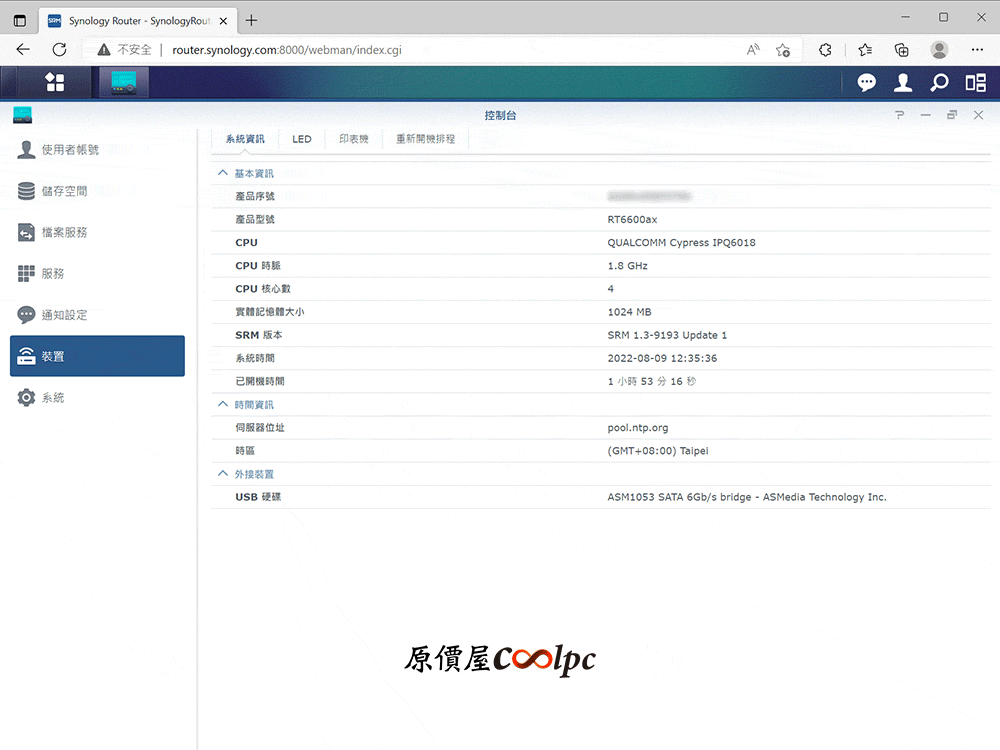
Task: Open the tab actions menu icon
Action: point(20,20)
